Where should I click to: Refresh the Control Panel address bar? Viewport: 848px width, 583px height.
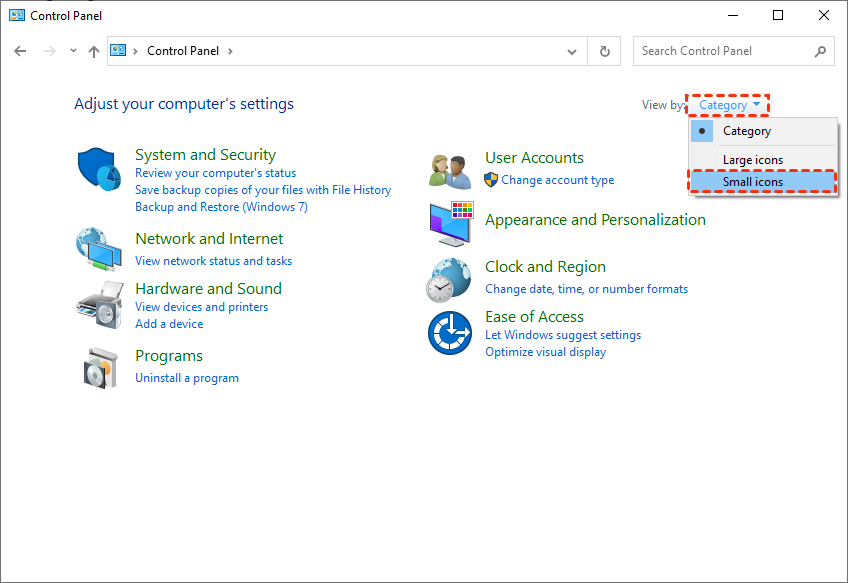pyautogui.click(x=604, y=51)
